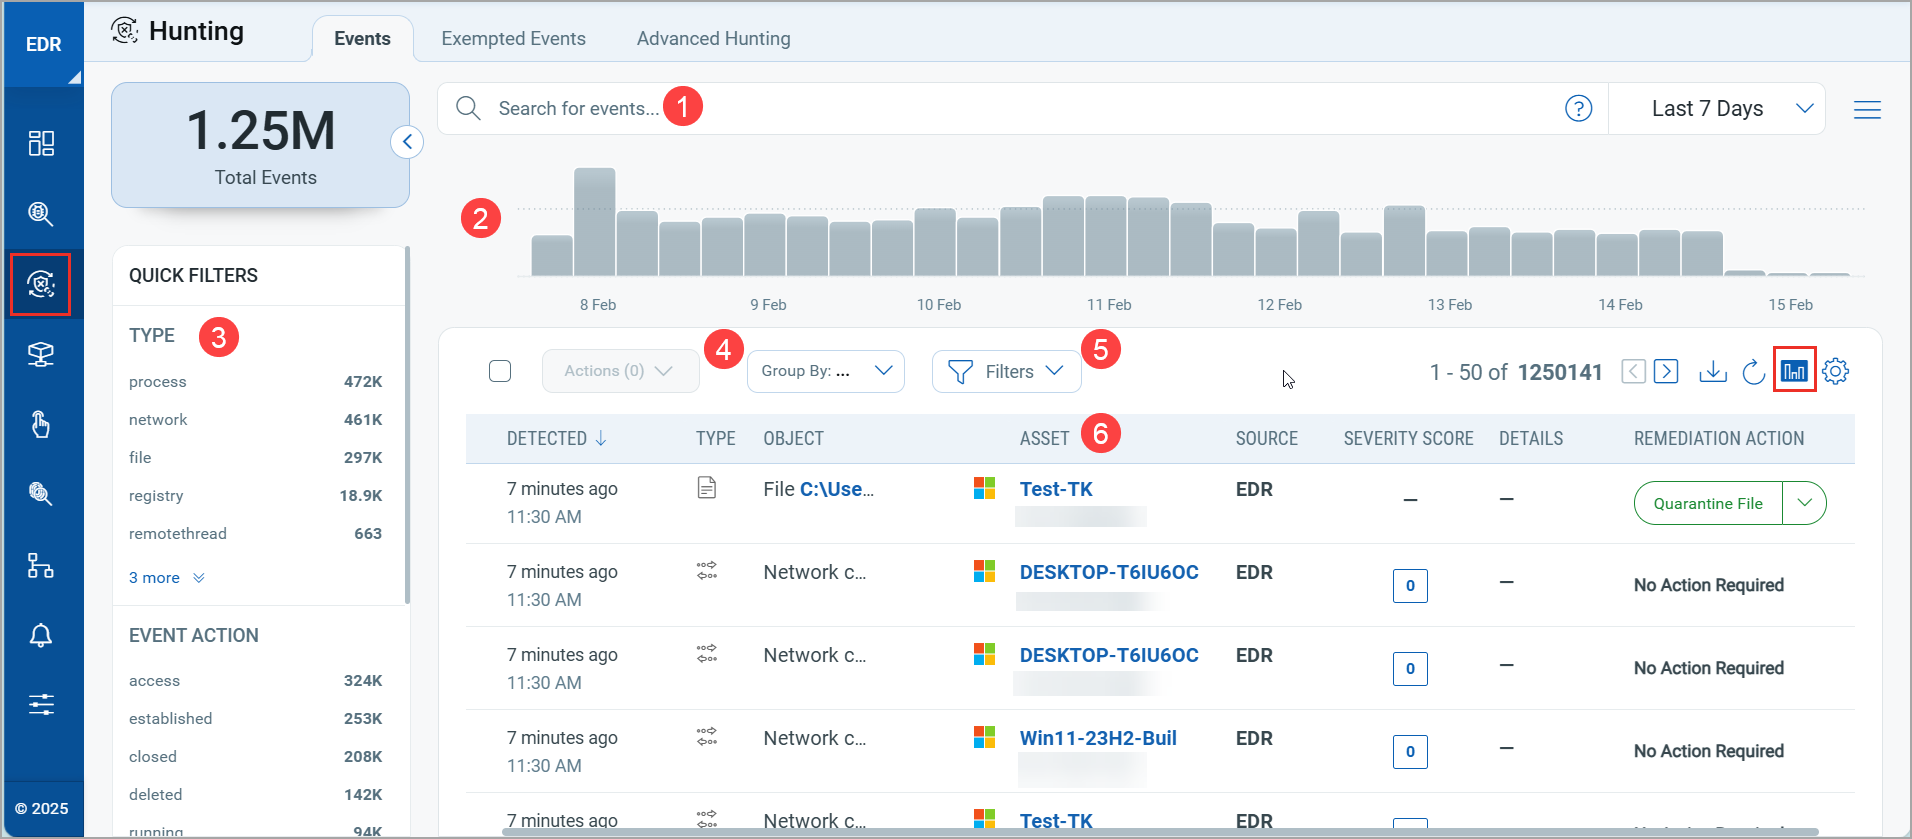Switch to the Advanced Hunting tab
The height and width of the screenshot is (839, 1912).
(713, 38)
